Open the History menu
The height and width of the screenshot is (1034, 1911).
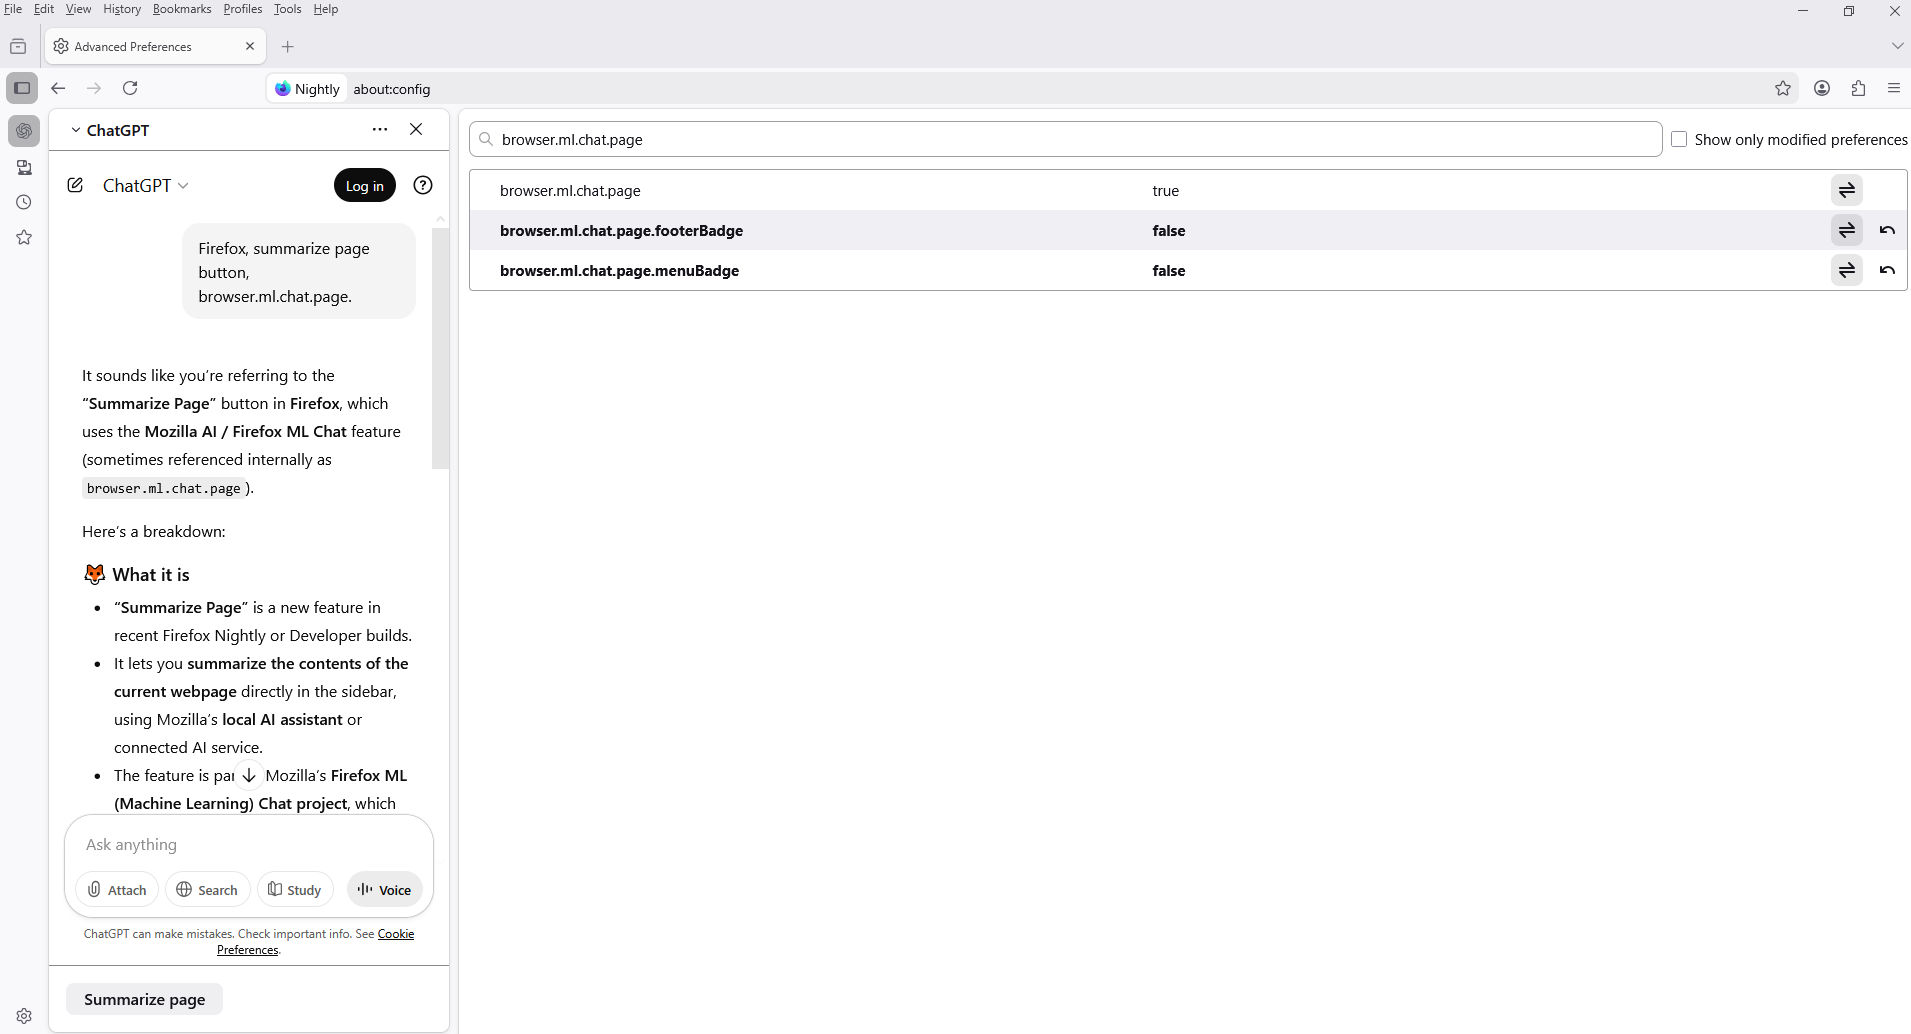pos(122,9)
